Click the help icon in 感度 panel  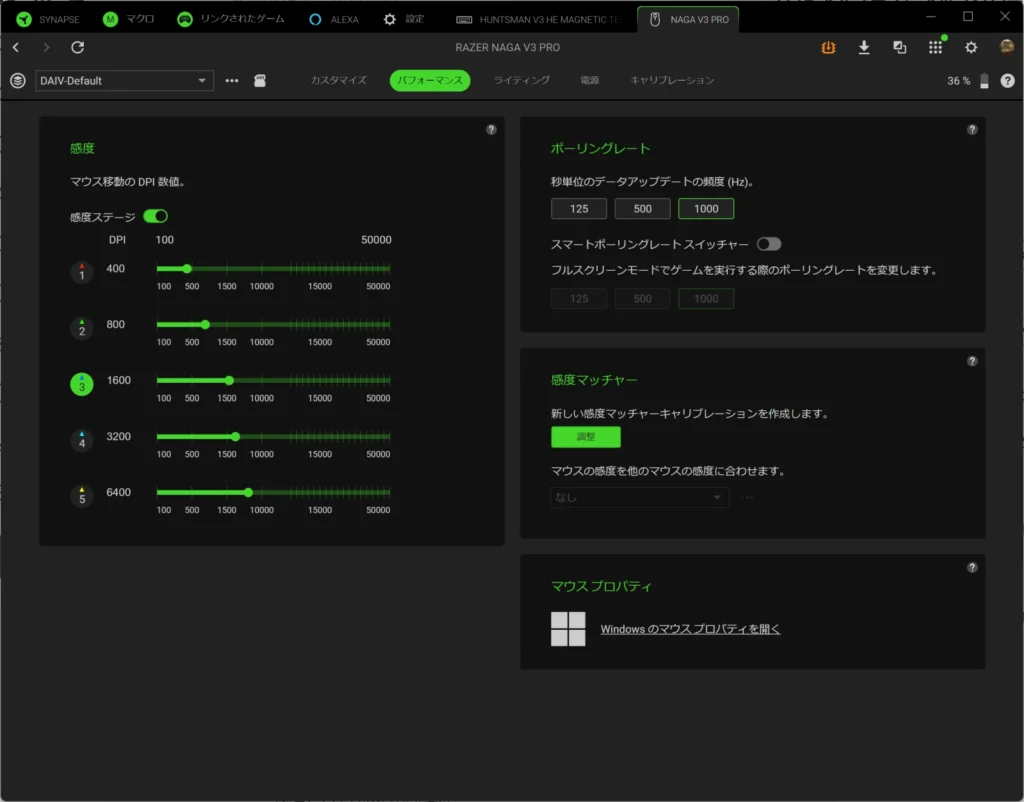click(491, 129)
